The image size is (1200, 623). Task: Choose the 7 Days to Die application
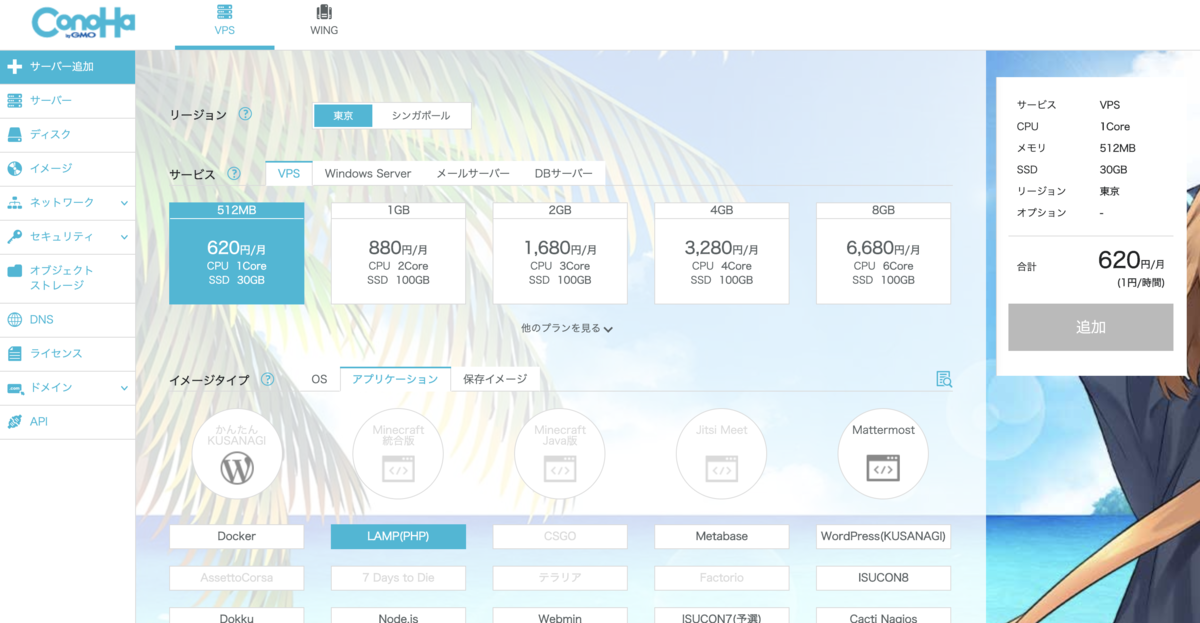[398, 577]
